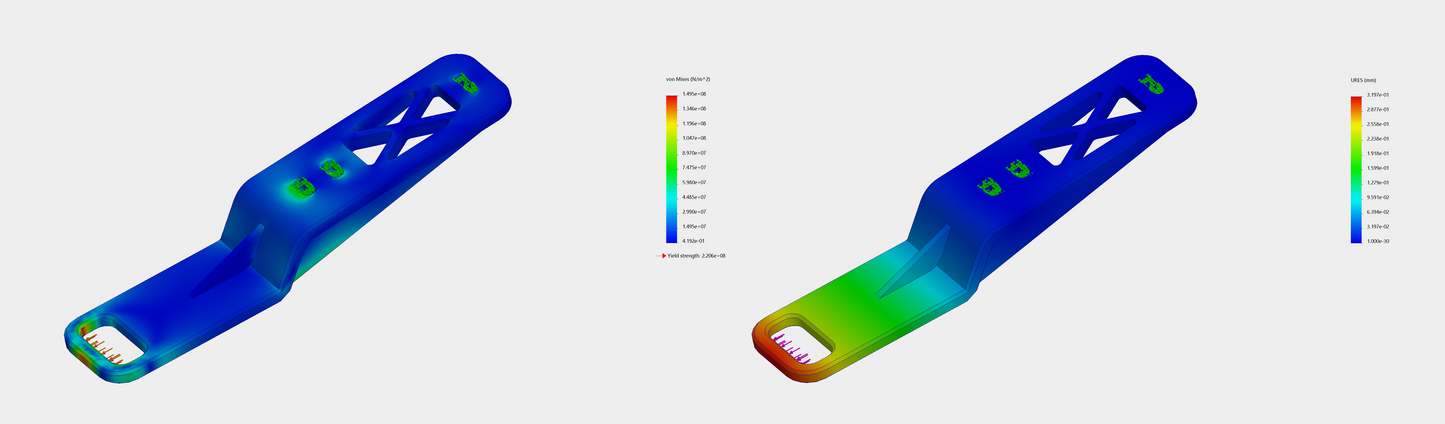The image size is (1445, 424).
Task: Select the minimum stress value 4.192e-01
Action: 694,242
